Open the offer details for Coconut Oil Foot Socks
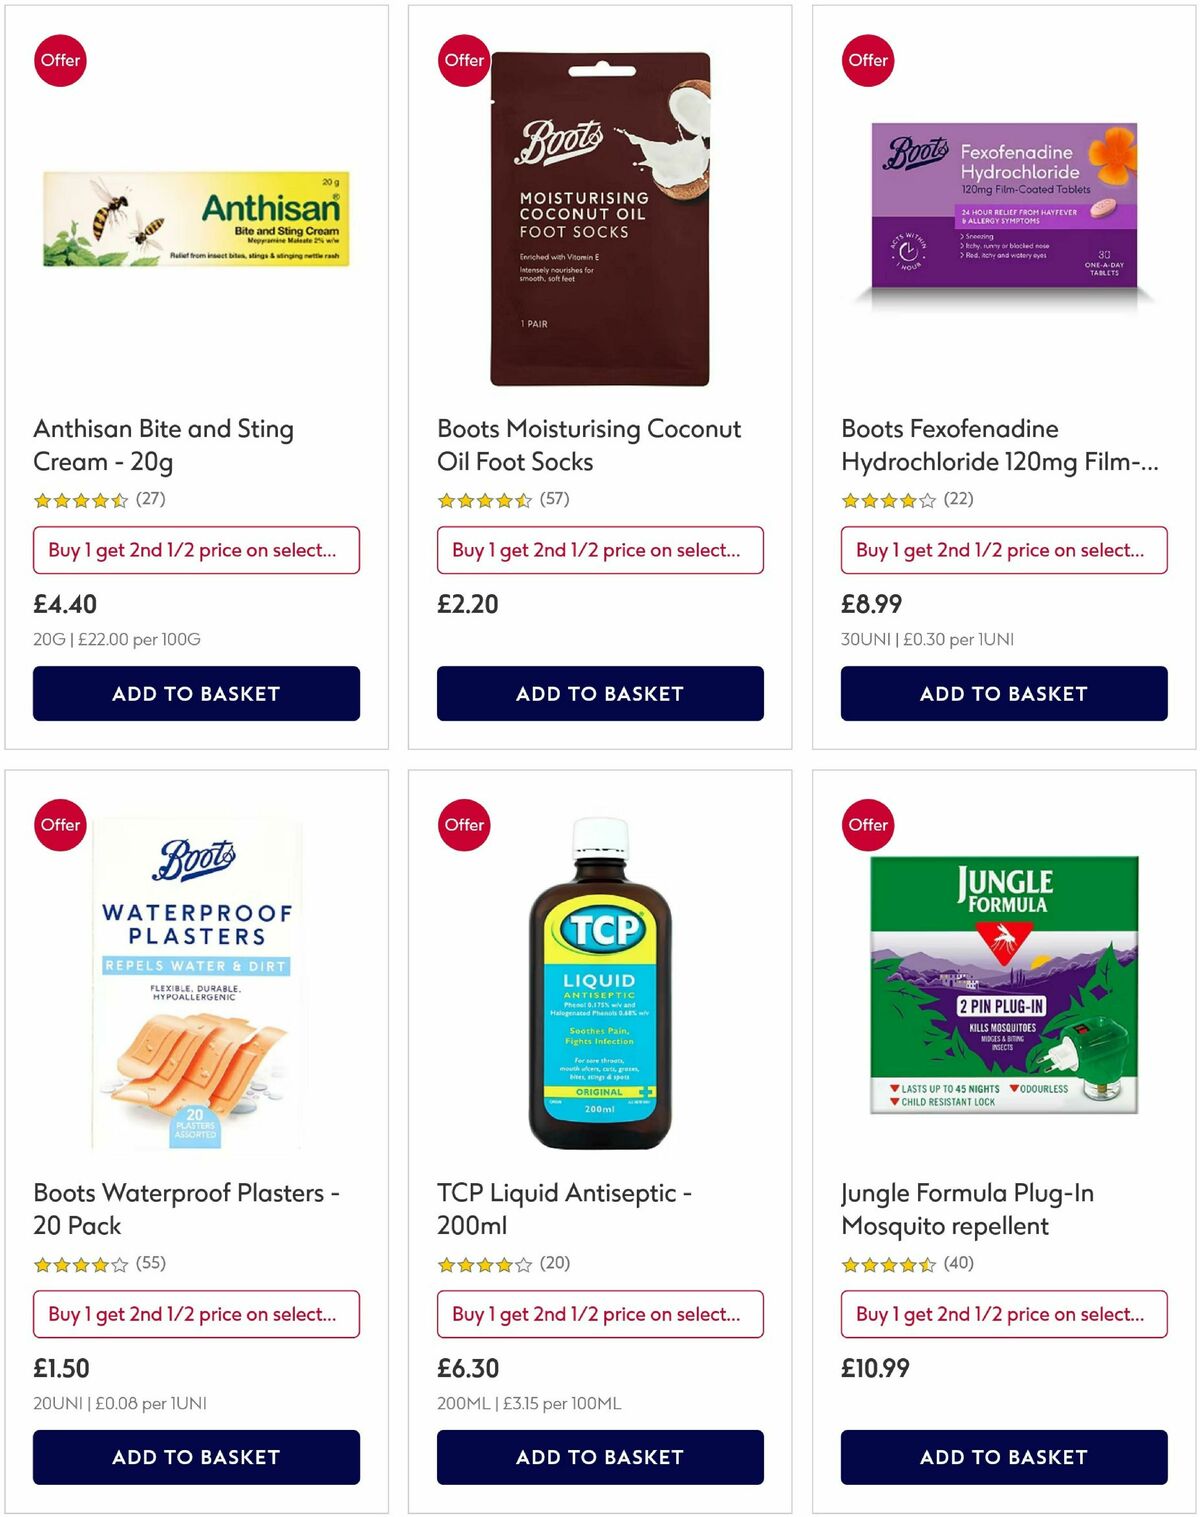Viewport: 1200px width, 1517px height. click(600, 550)
